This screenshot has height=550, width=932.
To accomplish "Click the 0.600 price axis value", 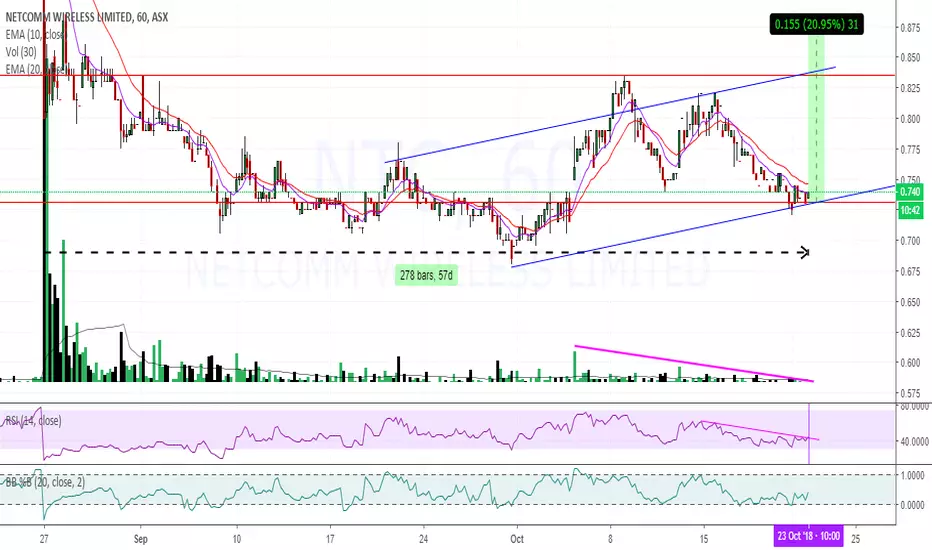I will click(x=911, y=363).
